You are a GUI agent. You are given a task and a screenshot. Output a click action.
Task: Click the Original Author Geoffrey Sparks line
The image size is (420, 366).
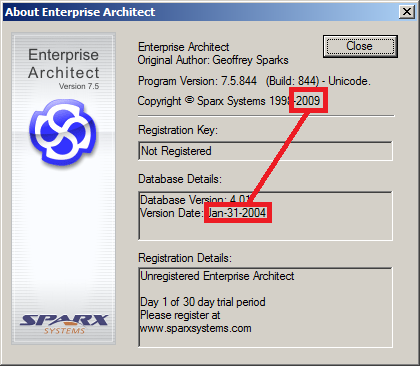(213, 60)
